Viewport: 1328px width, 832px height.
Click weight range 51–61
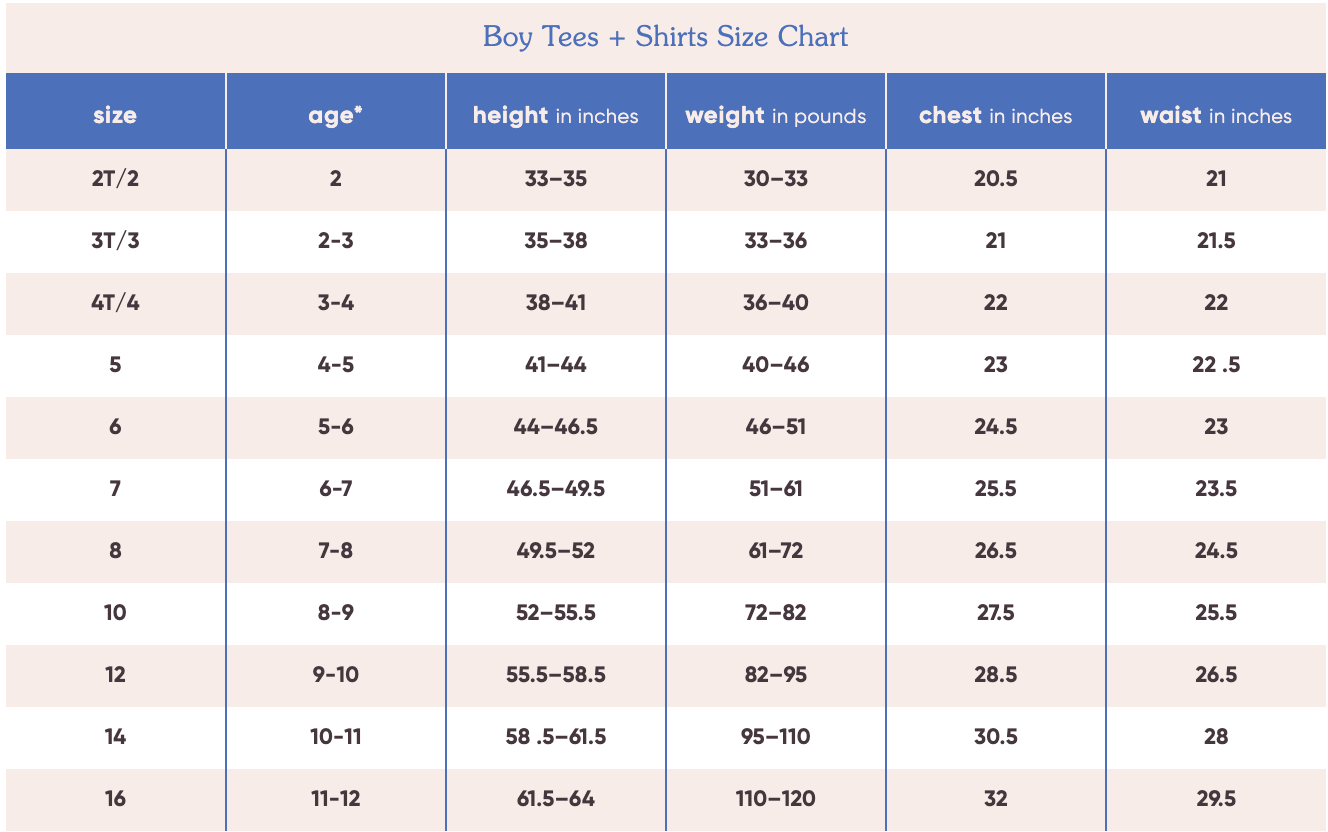pyautogui.click(x=775, y=489)
